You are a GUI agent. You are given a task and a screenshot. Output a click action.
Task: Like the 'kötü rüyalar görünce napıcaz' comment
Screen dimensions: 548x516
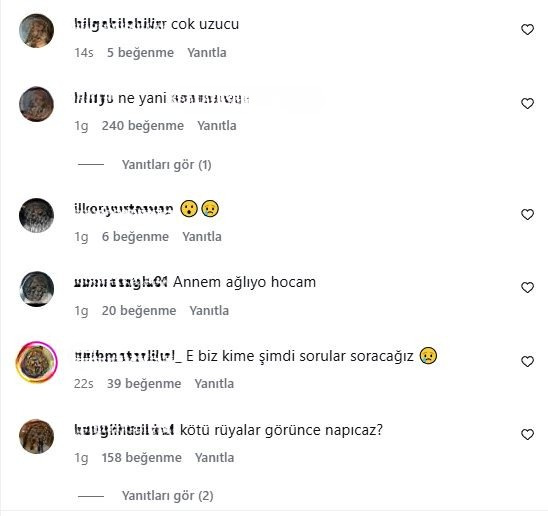coord(527,435)
